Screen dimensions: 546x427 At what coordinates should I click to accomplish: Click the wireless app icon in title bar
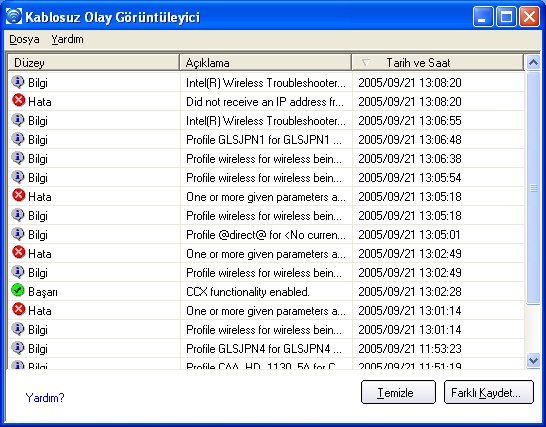point(14,16)
